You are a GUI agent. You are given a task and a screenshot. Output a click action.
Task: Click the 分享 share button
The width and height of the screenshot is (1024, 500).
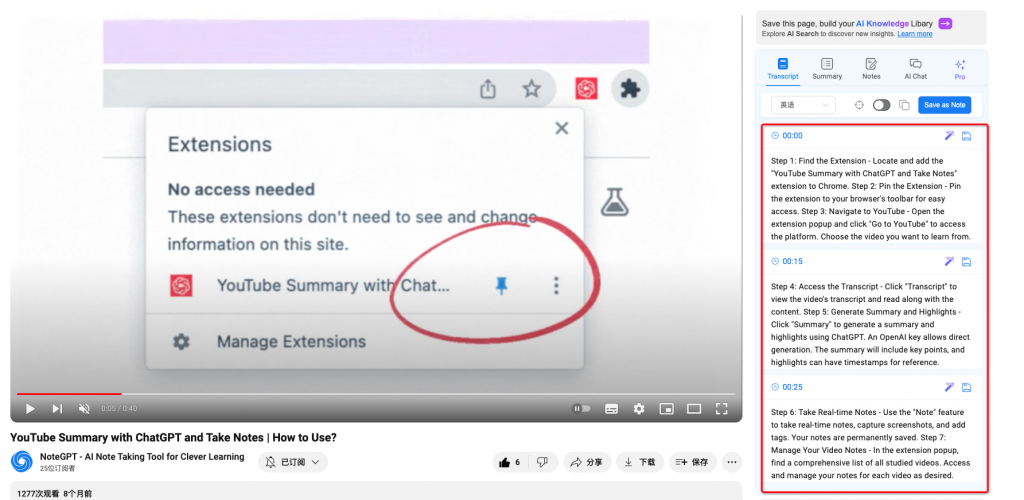[587, 462]
